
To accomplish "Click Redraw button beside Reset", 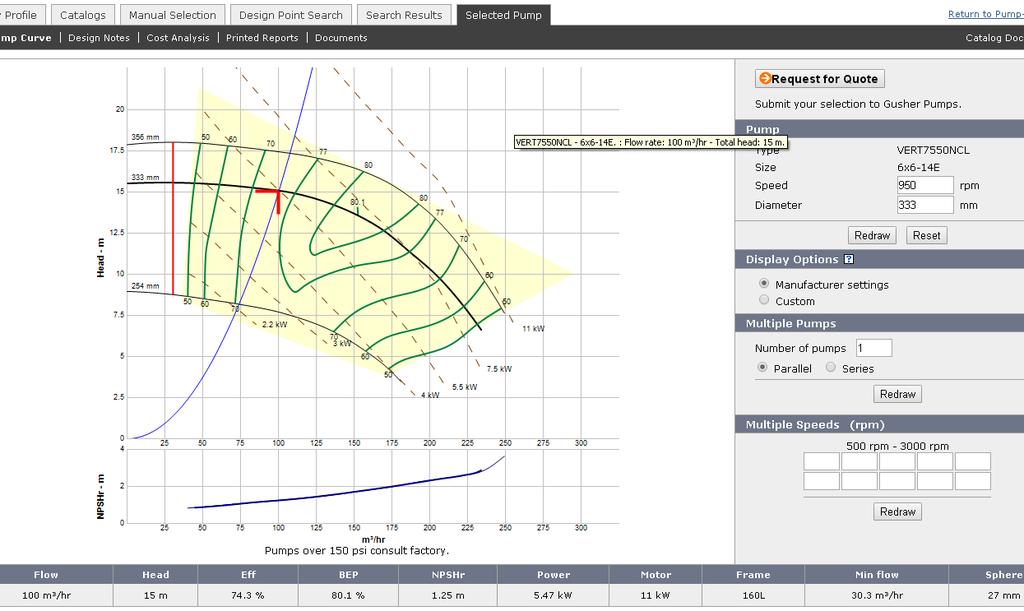I will 872,235.
